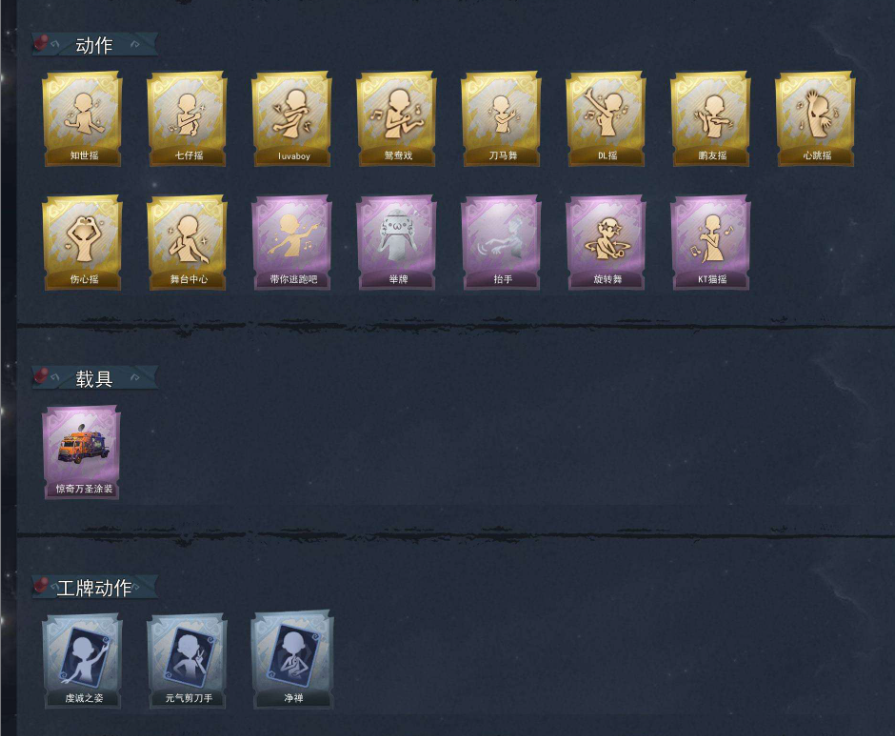Viewport: 895px width, 736px height.
Task: Select the 刀马舞 dance action
Action: click(501, 119)
